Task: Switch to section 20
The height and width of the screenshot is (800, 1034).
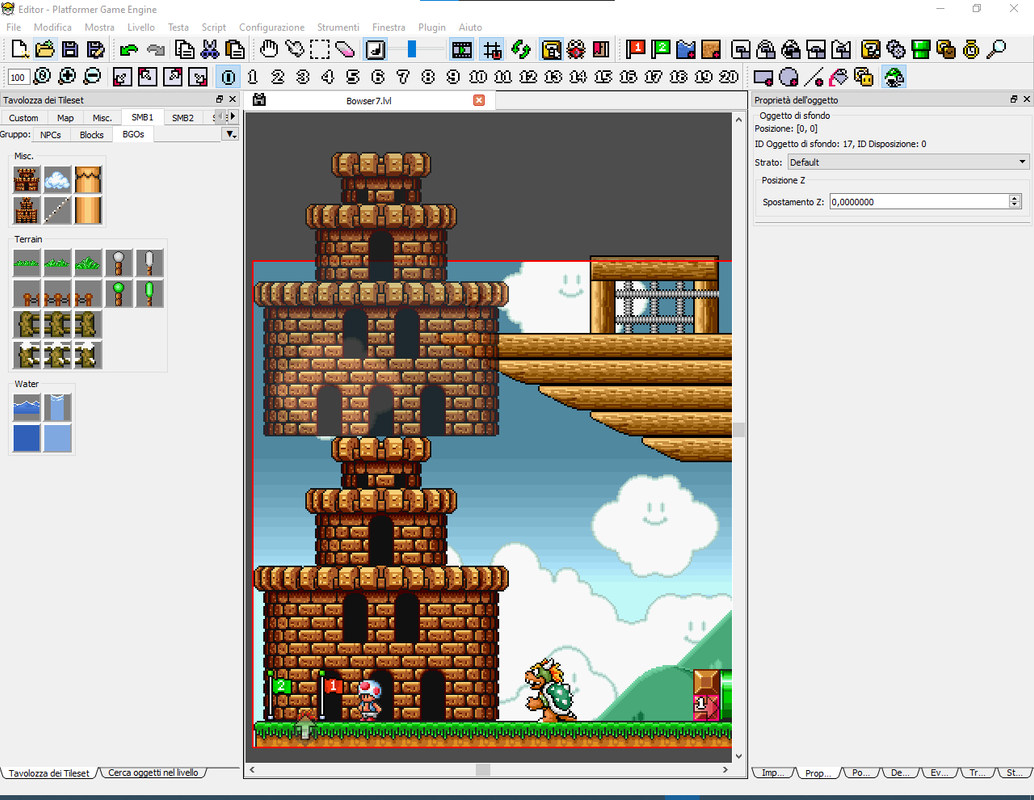Action: pos(729,77)
